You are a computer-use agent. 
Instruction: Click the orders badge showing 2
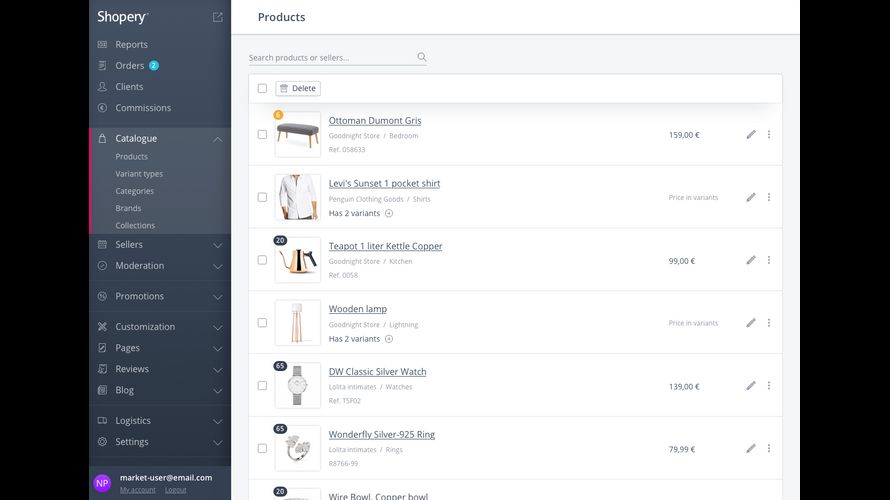pyautogui.click(x=154, y=65)
